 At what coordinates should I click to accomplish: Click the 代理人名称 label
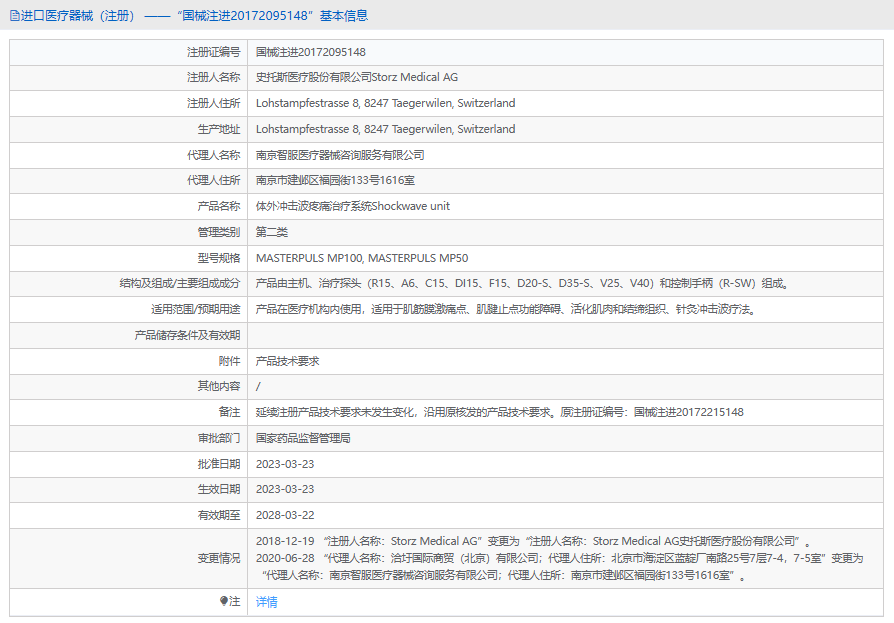(214, 155)
